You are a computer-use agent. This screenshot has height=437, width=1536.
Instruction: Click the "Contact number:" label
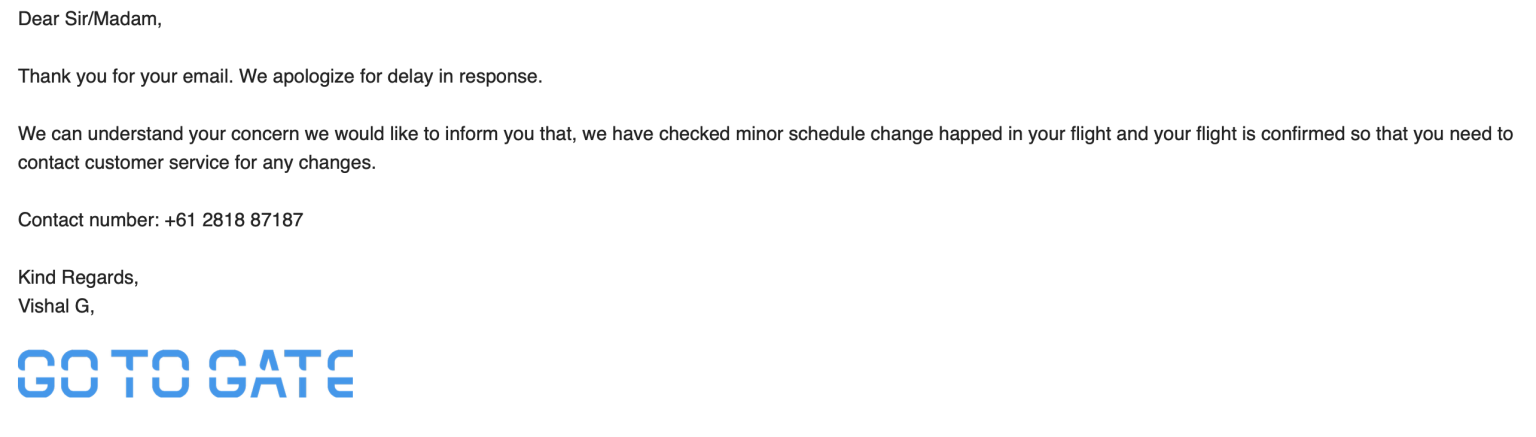click(89, 220)
